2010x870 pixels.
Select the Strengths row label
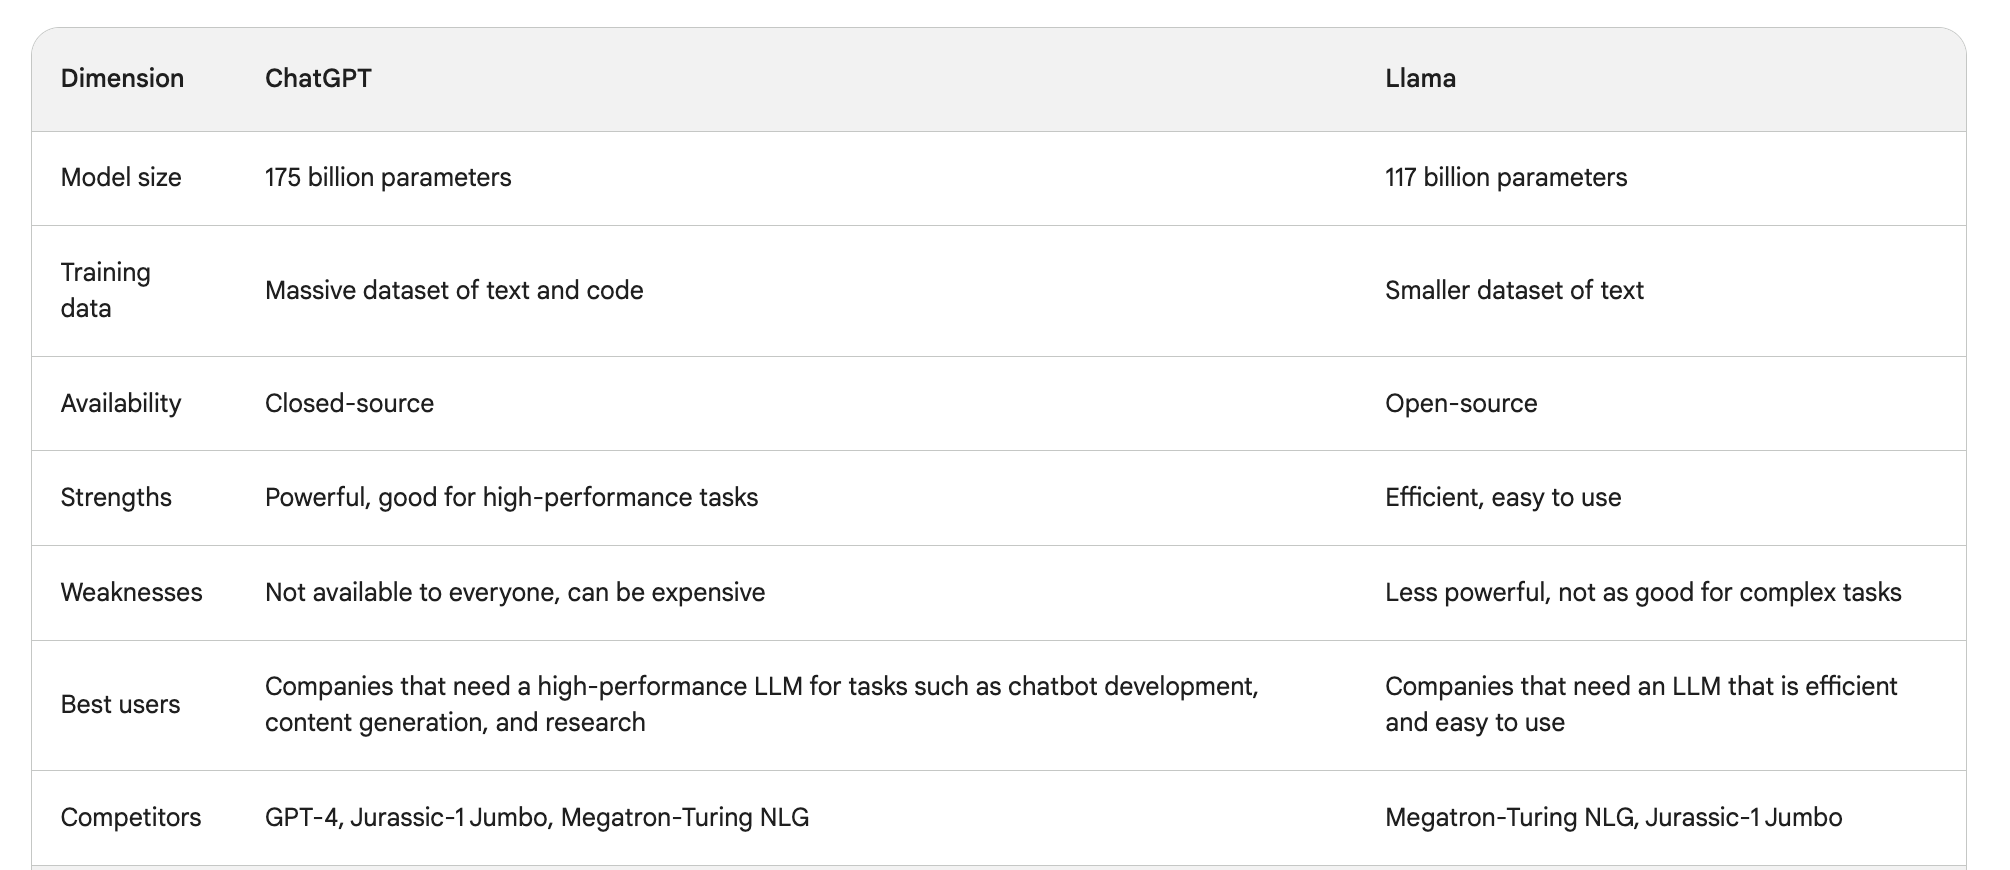tap(116, 497)
